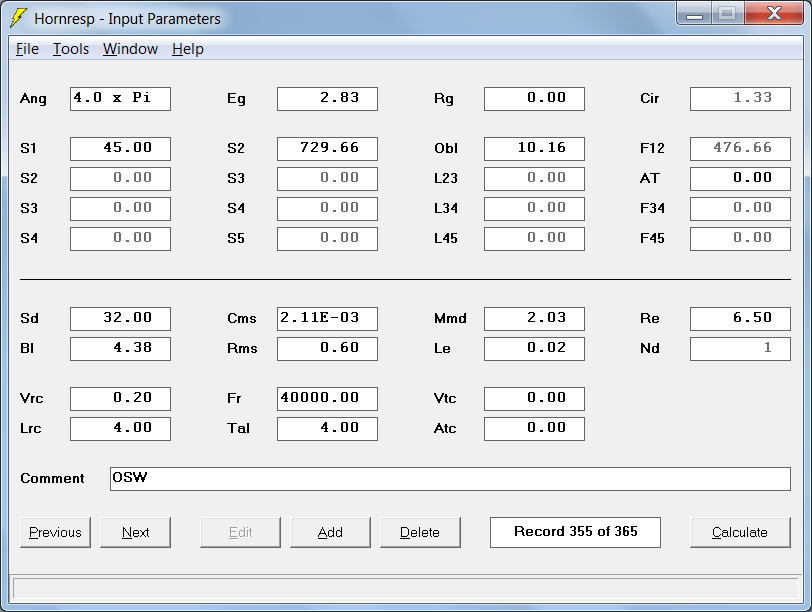Viewport: 812px width, 612px height.
Task: Click the L45 input field
Action: click(x=534, y=239)
